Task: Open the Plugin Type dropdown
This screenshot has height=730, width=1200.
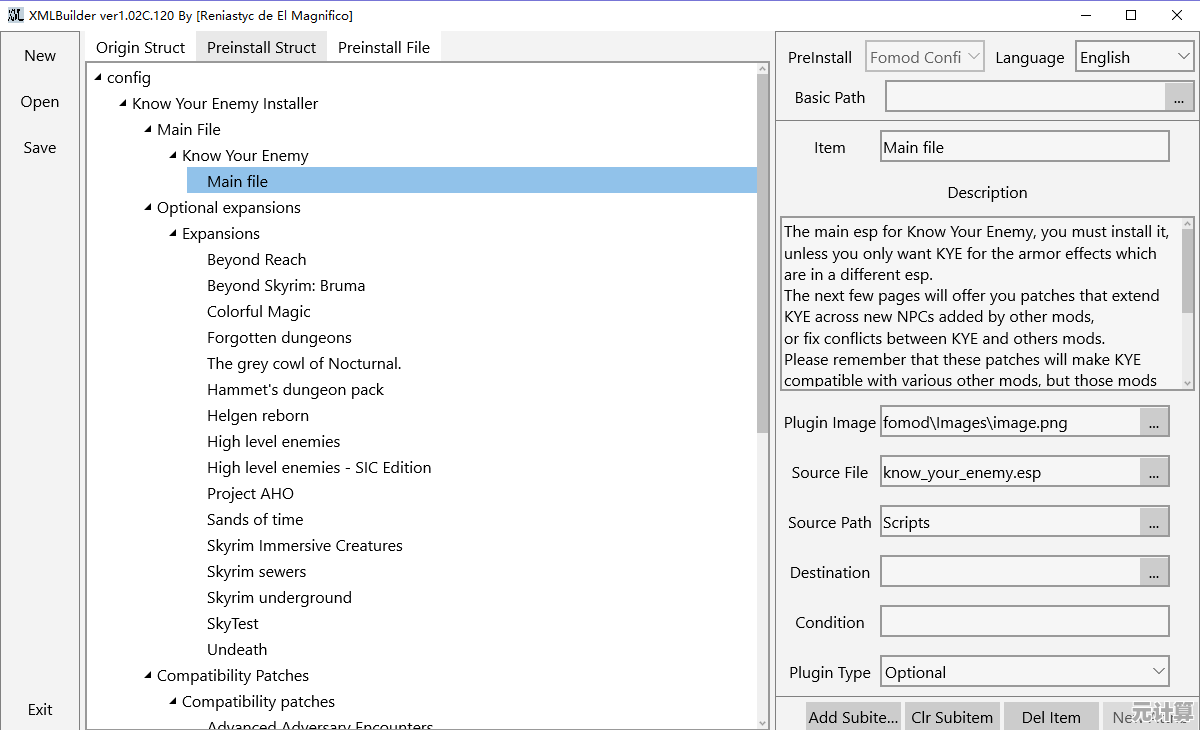Action: 1024,672
